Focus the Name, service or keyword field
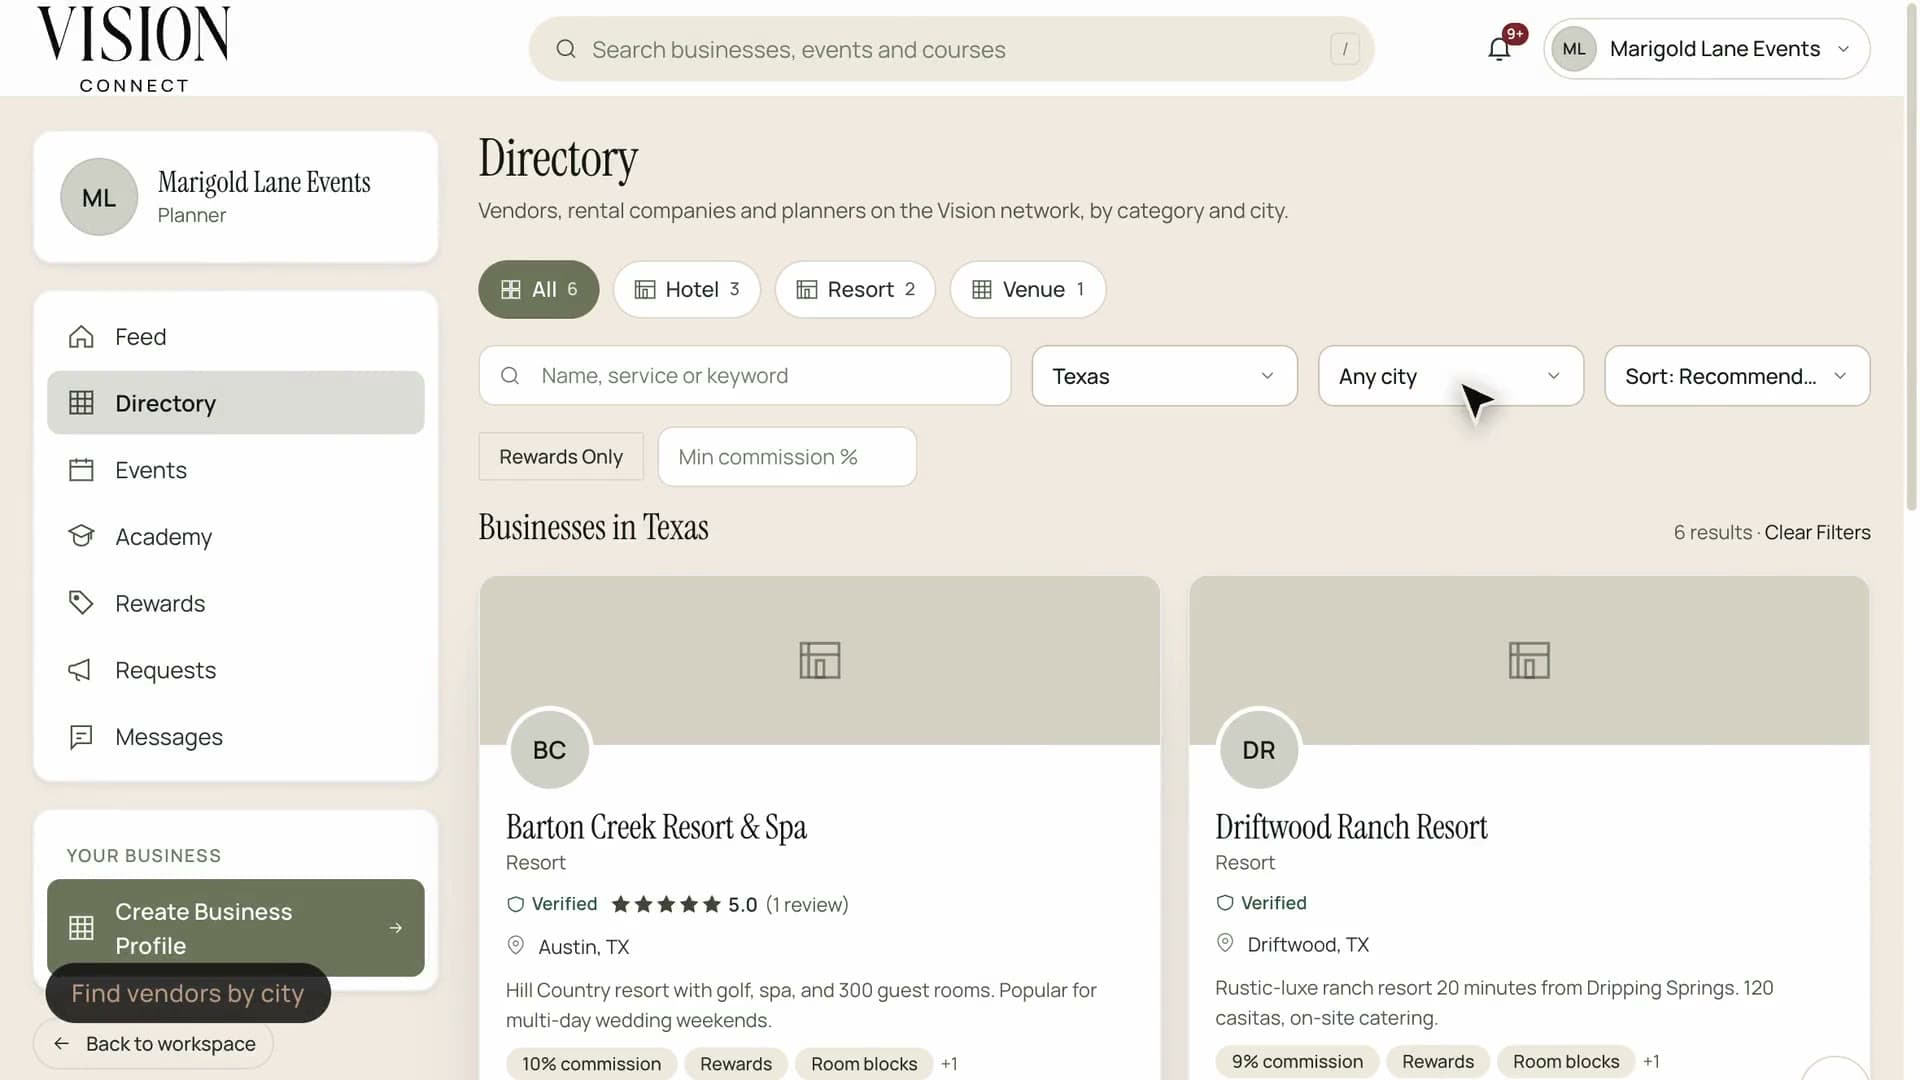1920x1080 pixels. (745, 376)
